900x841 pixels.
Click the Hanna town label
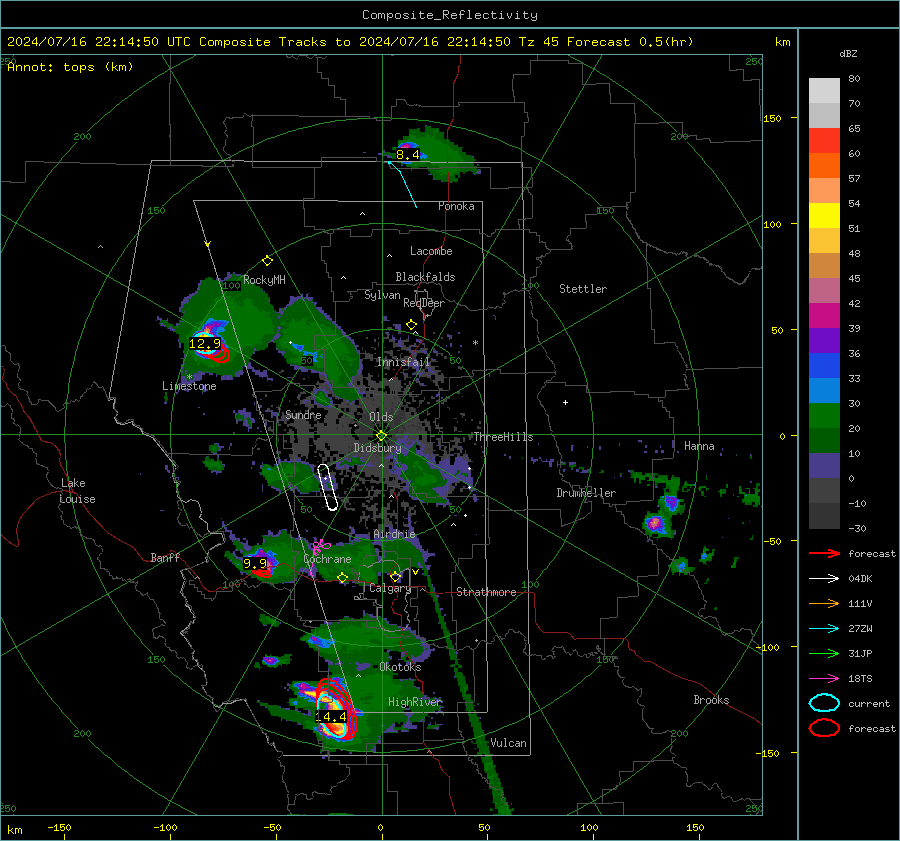coord(699,446)
